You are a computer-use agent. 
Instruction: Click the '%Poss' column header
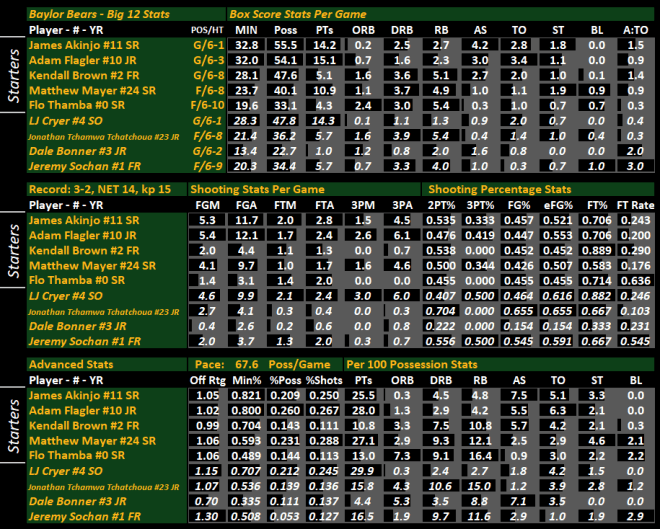click(285, 380)
